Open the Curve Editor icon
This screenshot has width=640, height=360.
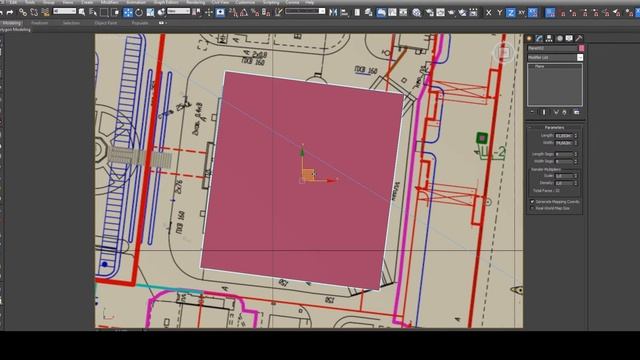point(392,13)
